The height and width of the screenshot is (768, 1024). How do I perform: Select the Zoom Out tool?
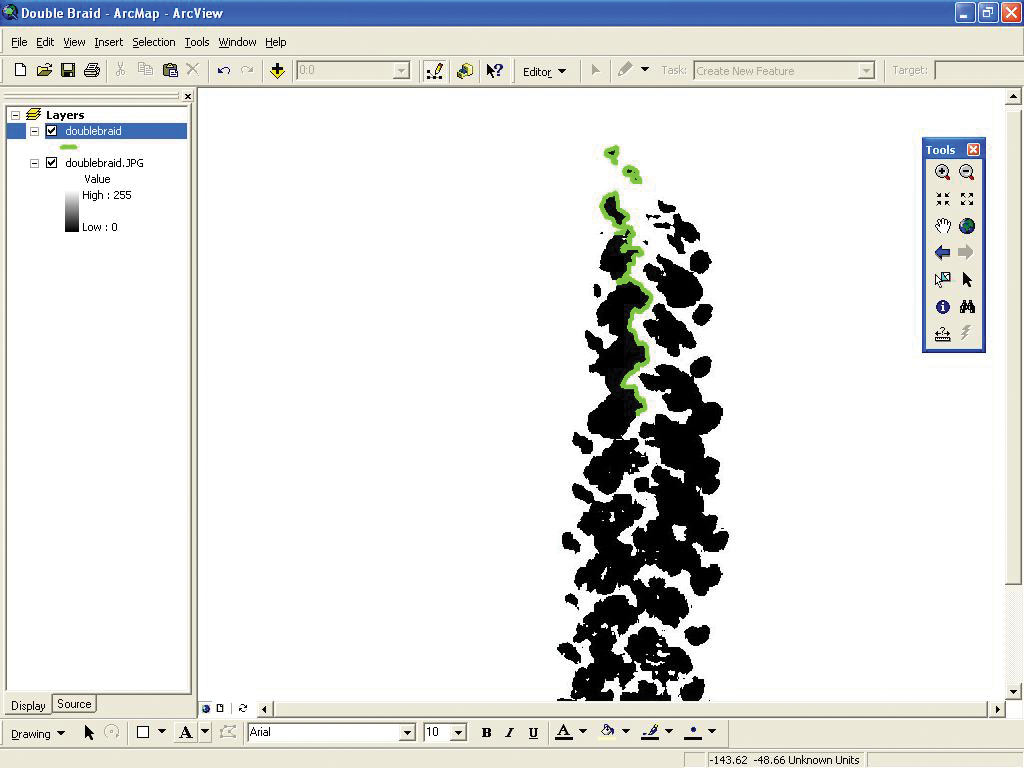click(967, 172)
